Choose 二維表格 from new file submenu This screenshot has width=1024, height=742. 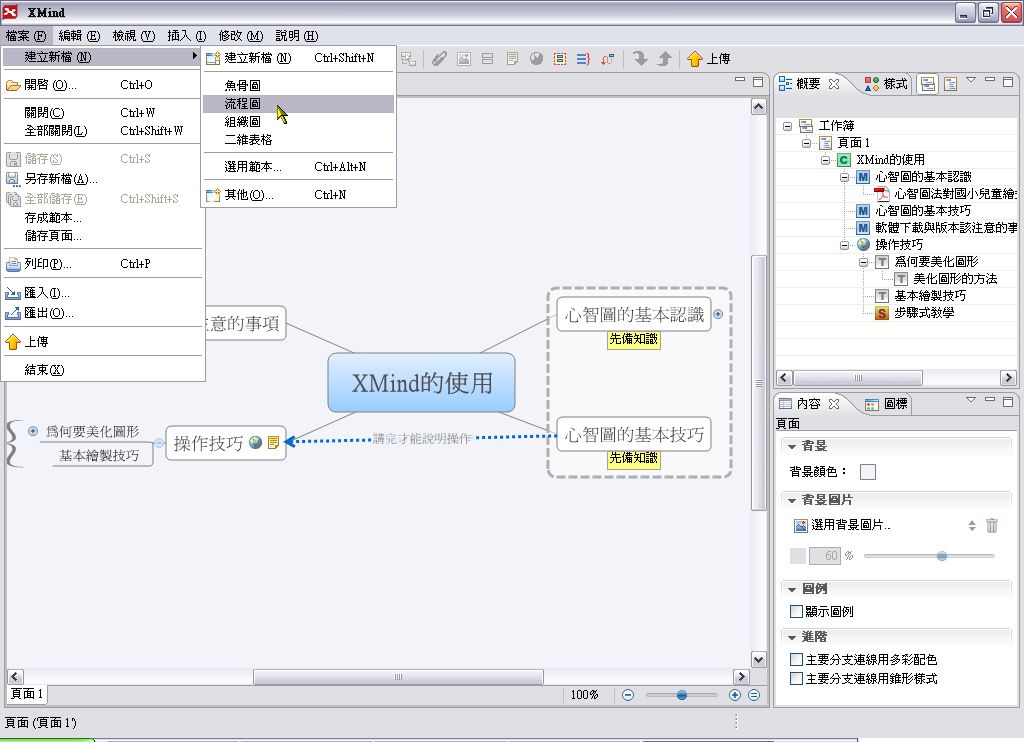tap(298, 140)
